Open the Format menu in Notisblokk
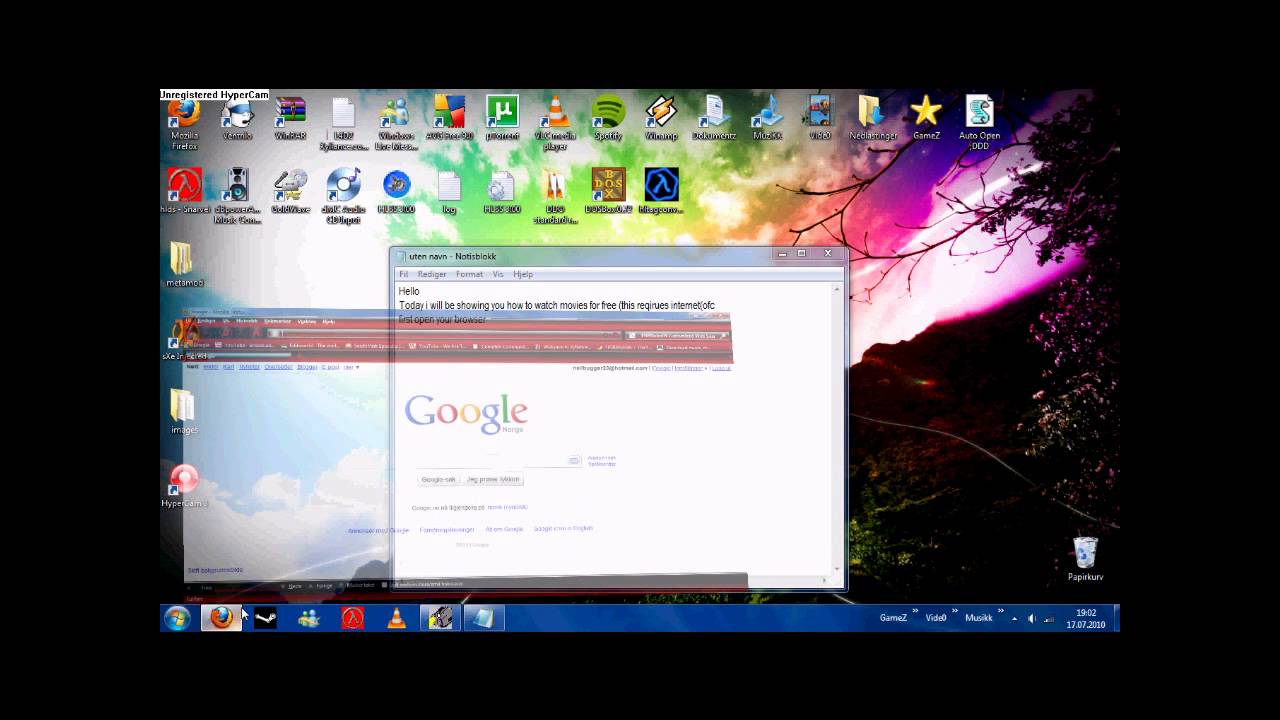1280x720 pixels. point(469,274)
